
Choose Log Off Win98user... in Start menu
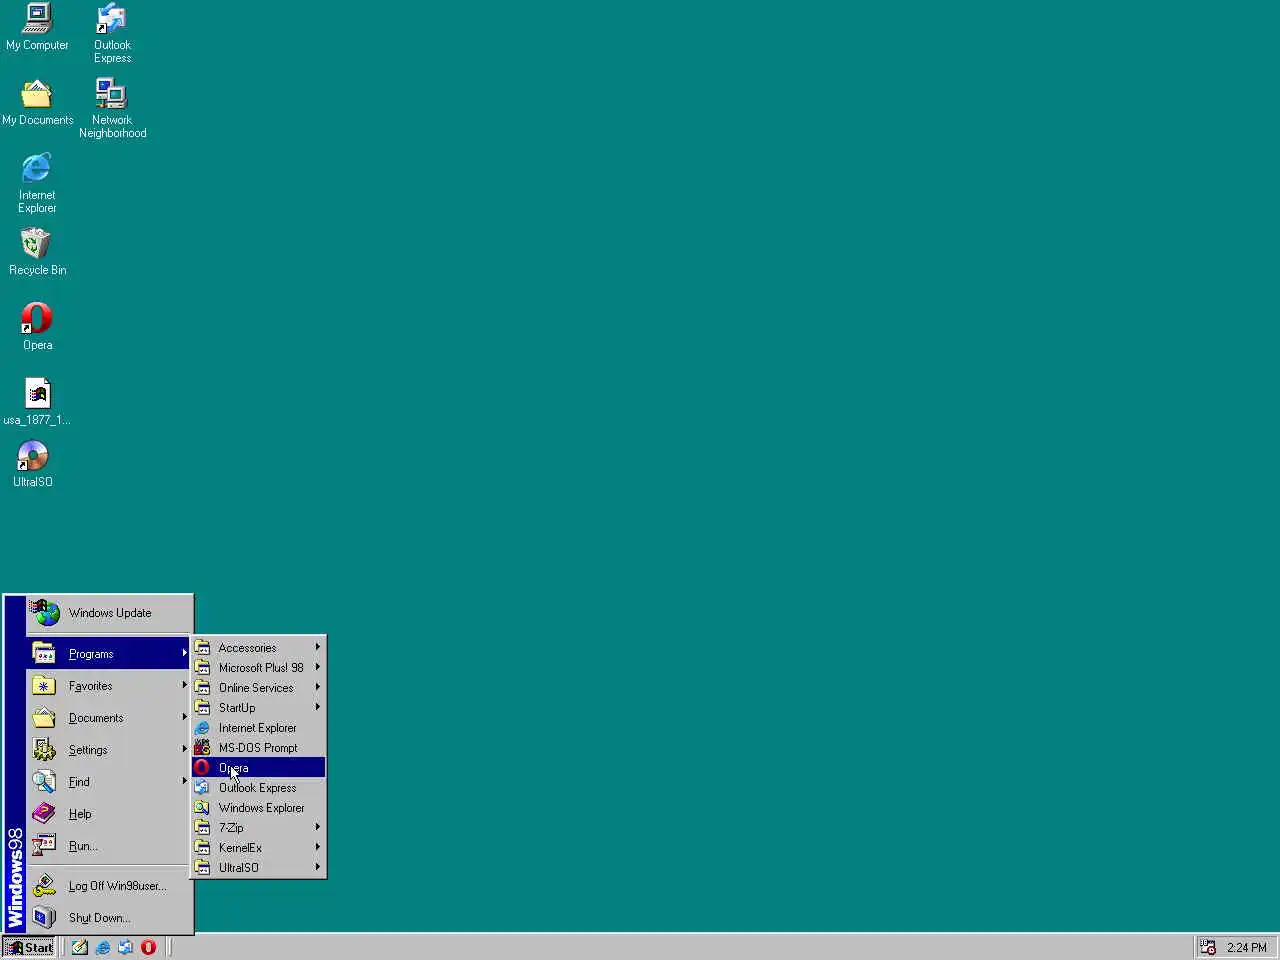pyautogui.click(x=109, y=886)
